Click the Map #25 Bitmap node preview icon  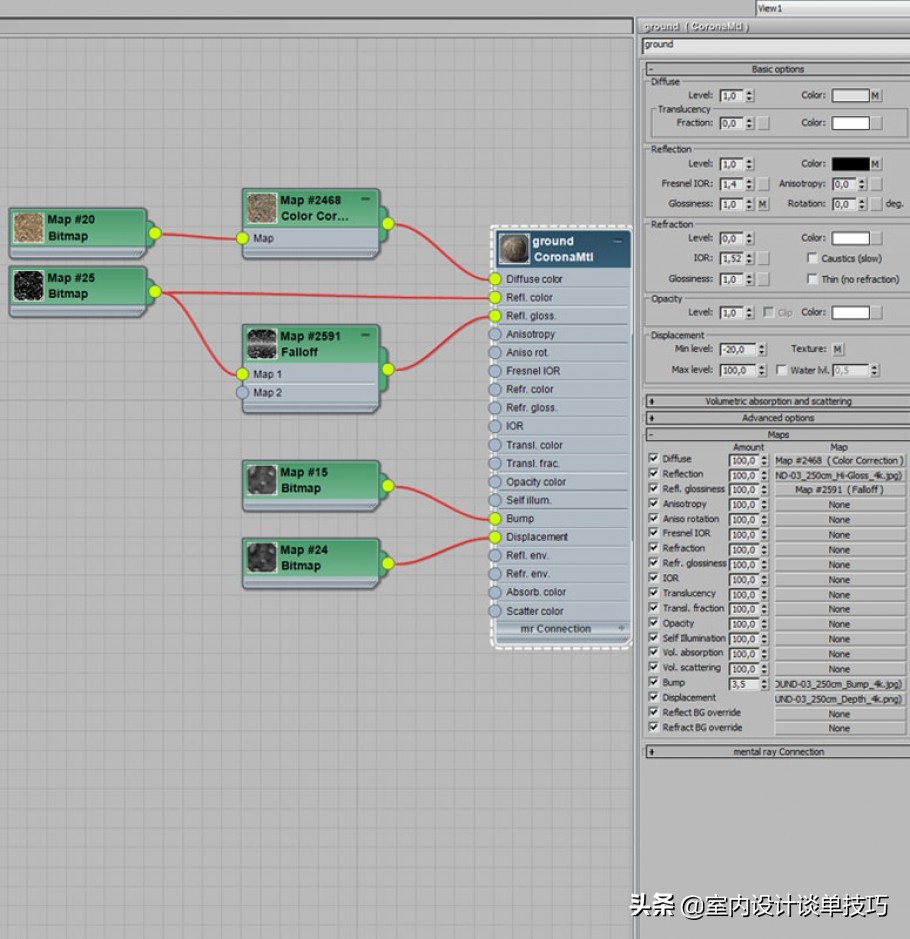pos(29,286)
